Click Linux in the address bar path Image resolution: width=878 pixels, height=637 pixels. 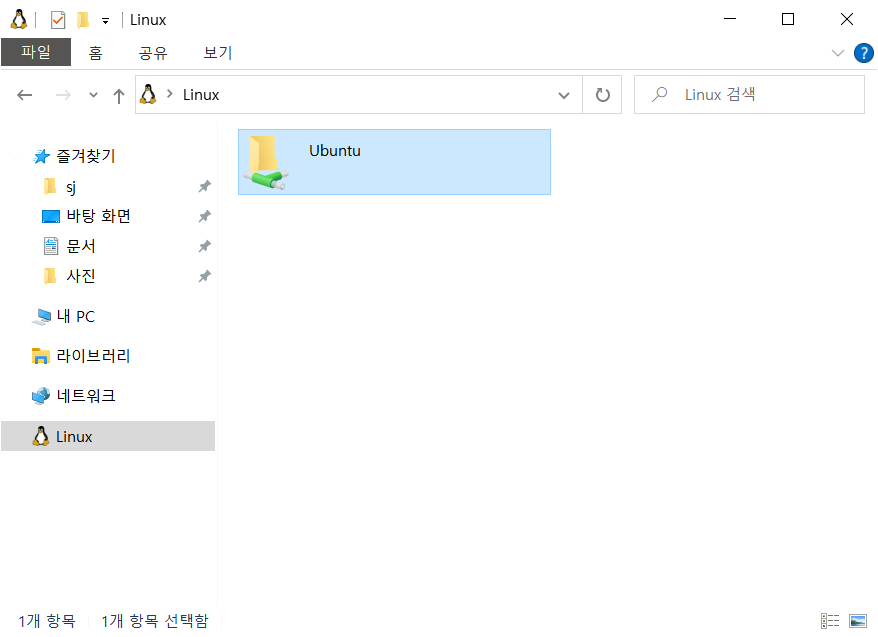click(x=201, y=95)
